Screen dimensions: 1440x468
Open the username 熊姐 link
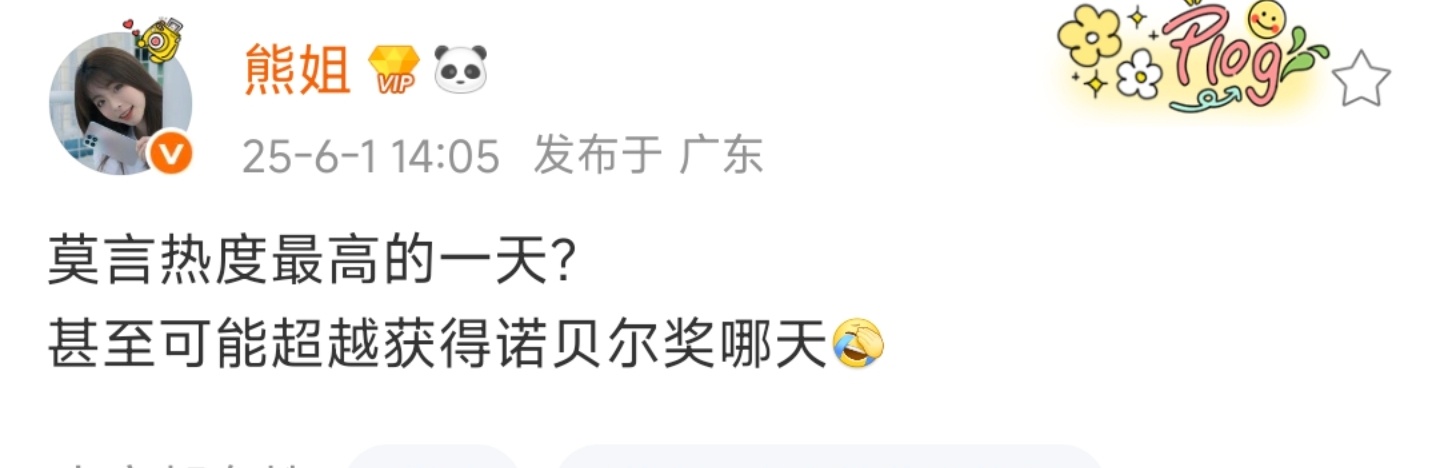point(298,70)
